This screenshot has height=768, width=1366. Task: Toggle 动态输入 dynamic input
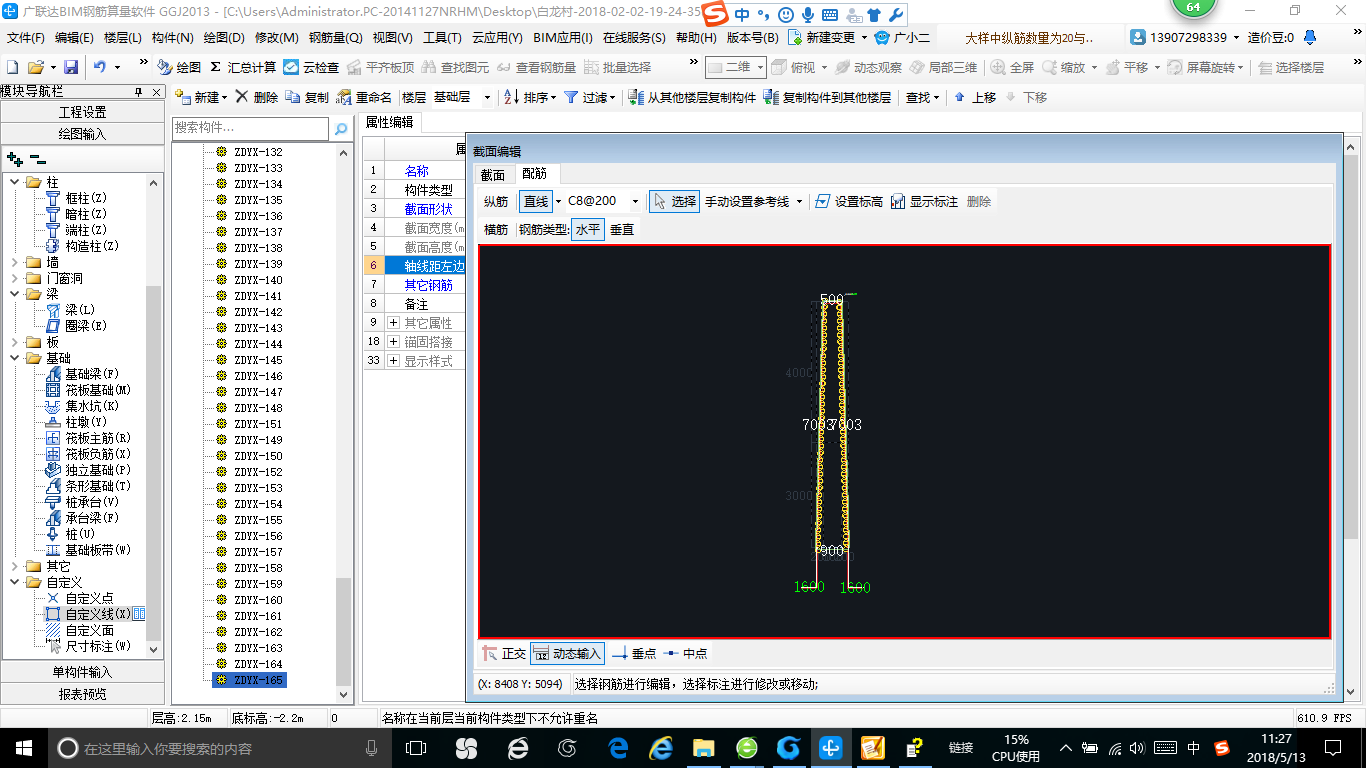tap(568, 653)
